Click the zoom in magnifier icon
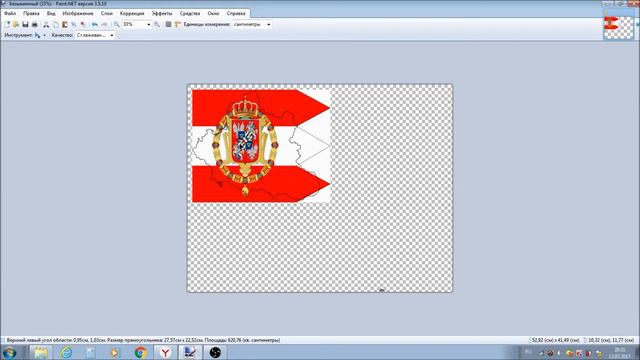This screenshot has height=360, width=640. click(157, 24)
